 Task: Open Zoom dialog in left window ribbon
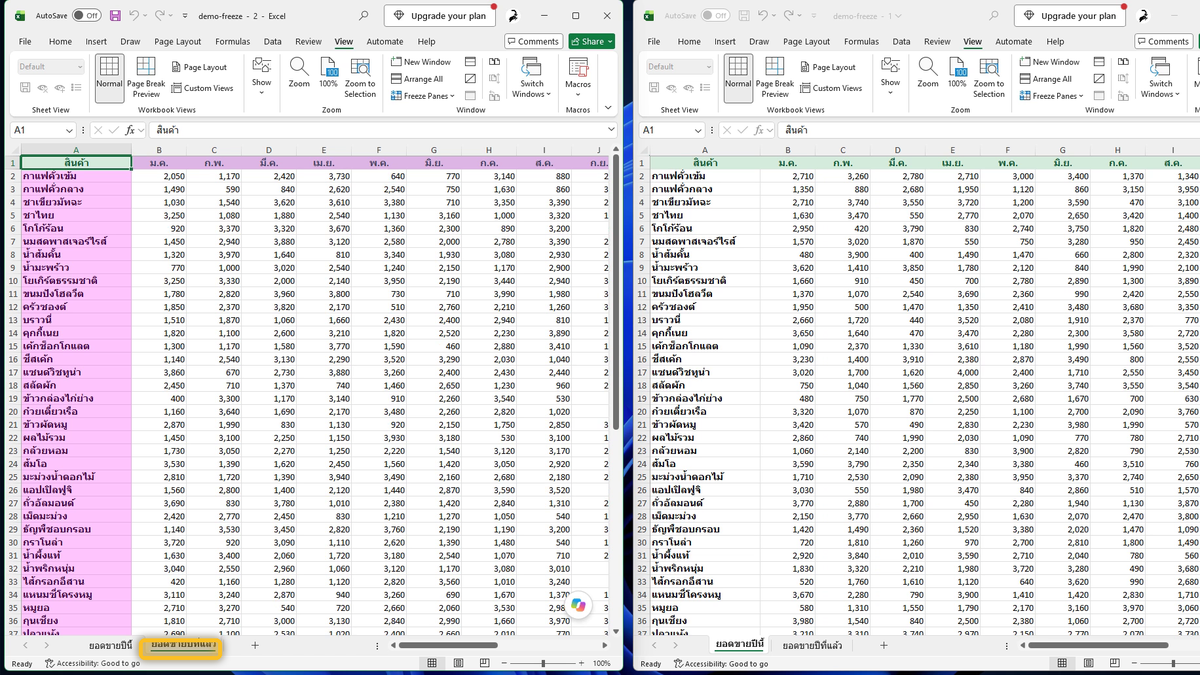pos(299,72)
